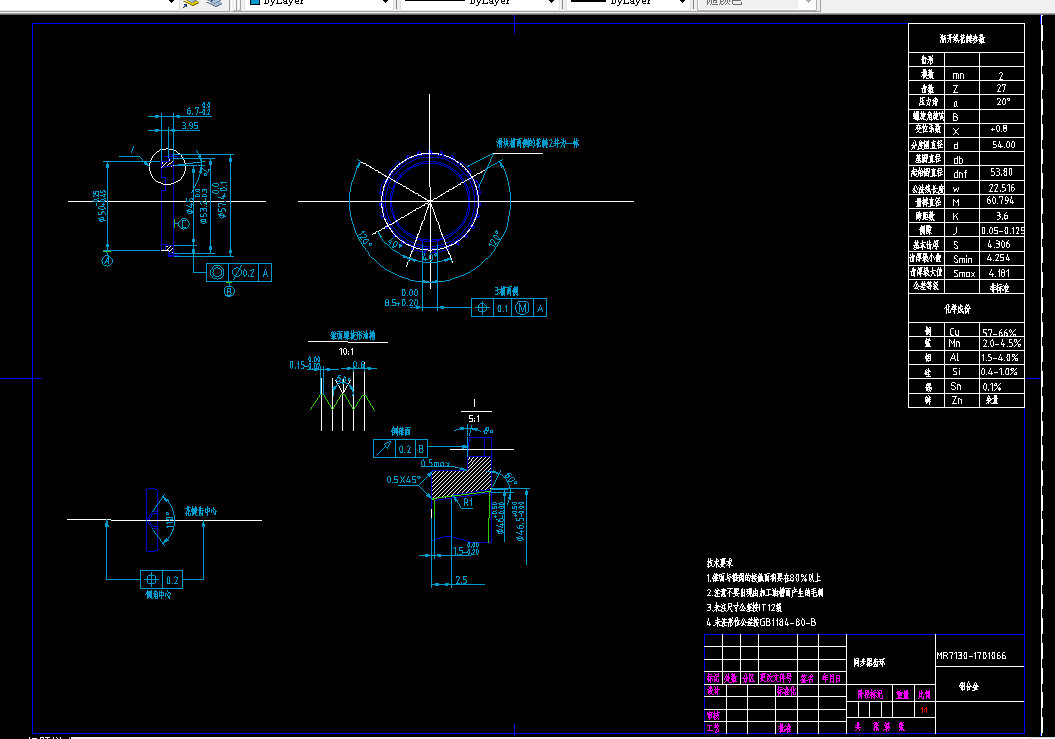Click the 标准化 title block cell
The image size is (1055, 739).
786,691
